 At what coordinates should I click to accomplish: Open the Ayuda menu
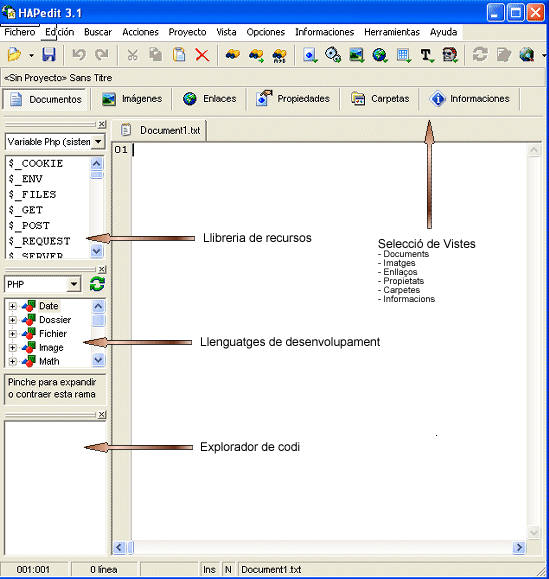pos(443,32)
